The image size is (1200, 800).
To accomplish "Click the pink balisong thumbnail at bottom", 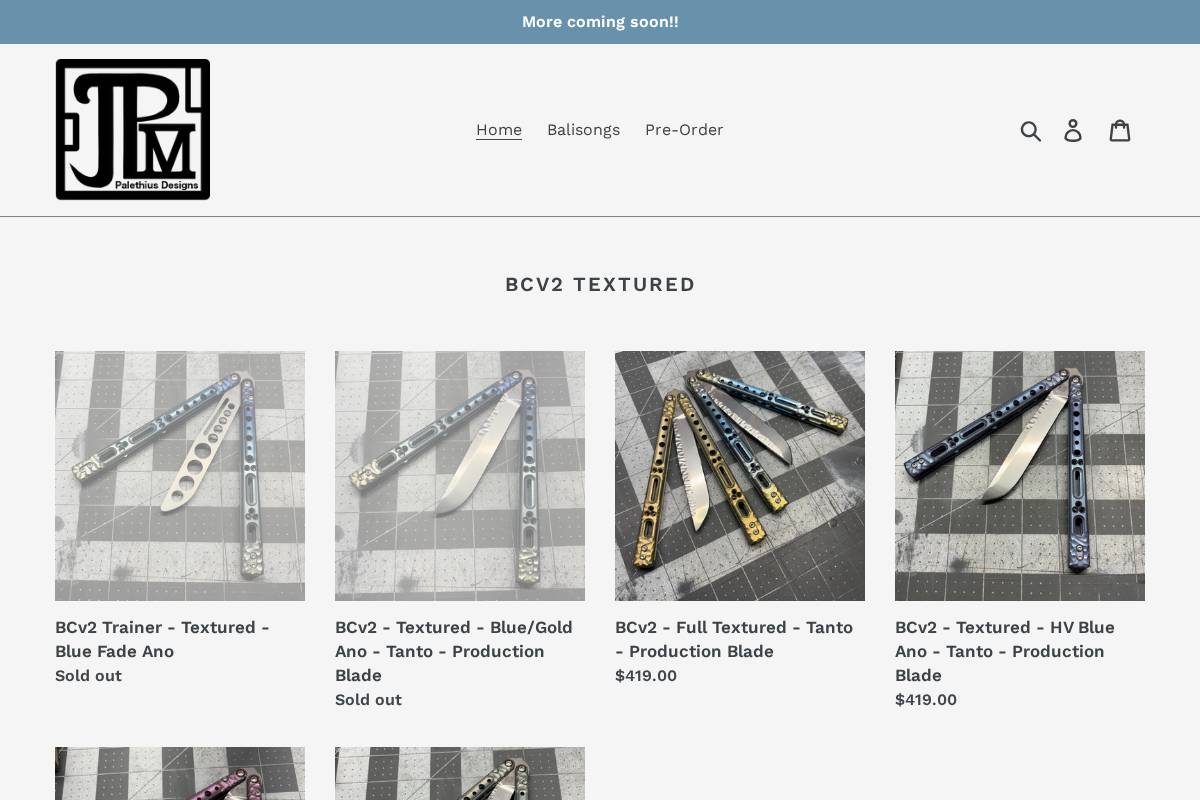I will pyautogui.click(x=180, y=775).
